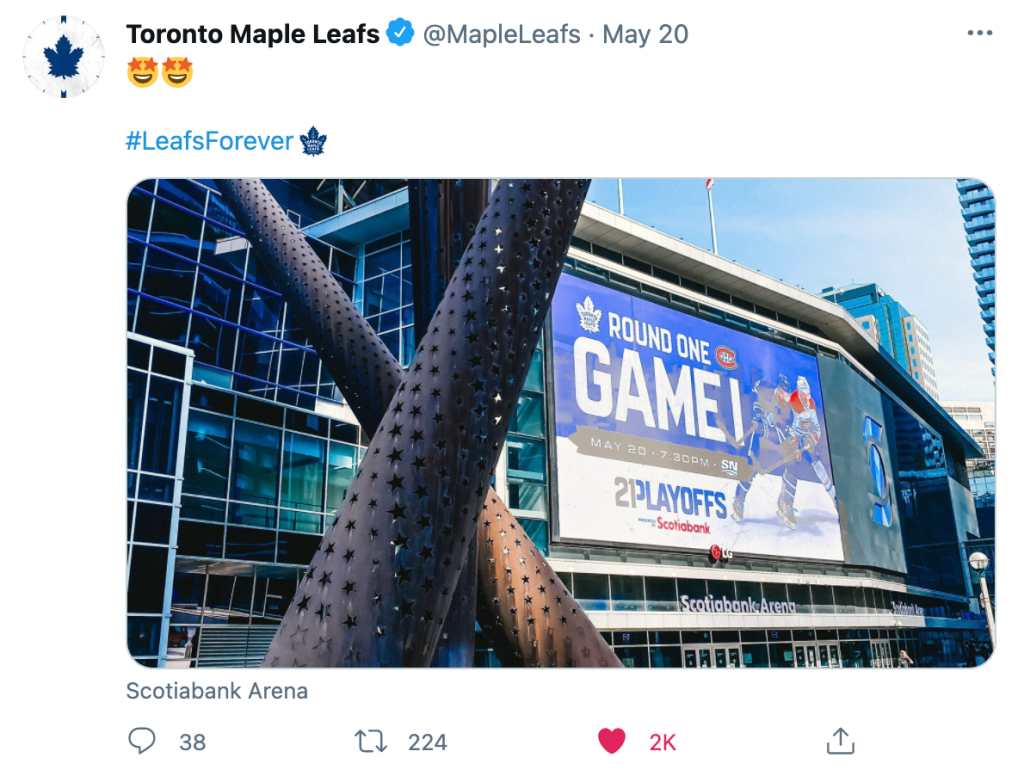Screen dimensions: 1024x776
Task: Open the Scotiabank Arena location label
Action: click(217, 691)
